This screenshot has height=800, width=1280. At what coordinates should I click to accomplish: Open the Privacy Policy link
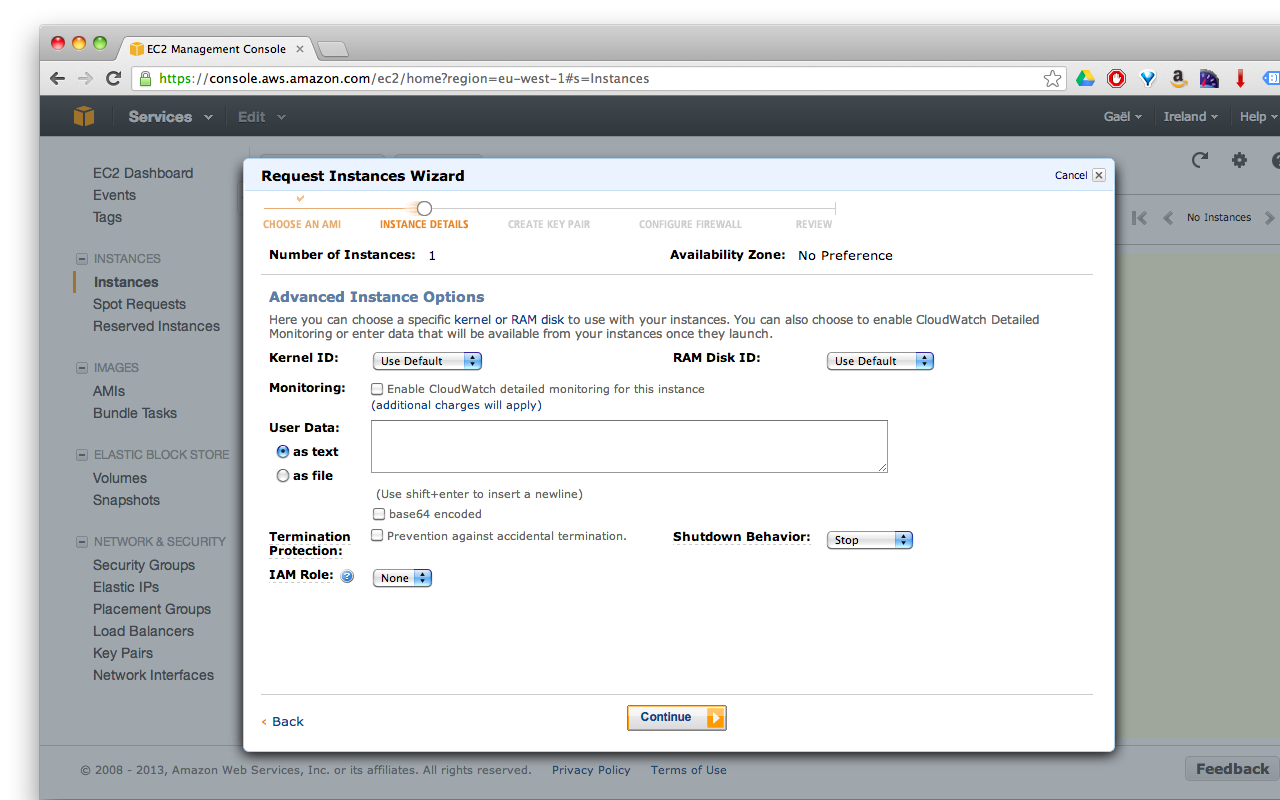click(591, 770)
